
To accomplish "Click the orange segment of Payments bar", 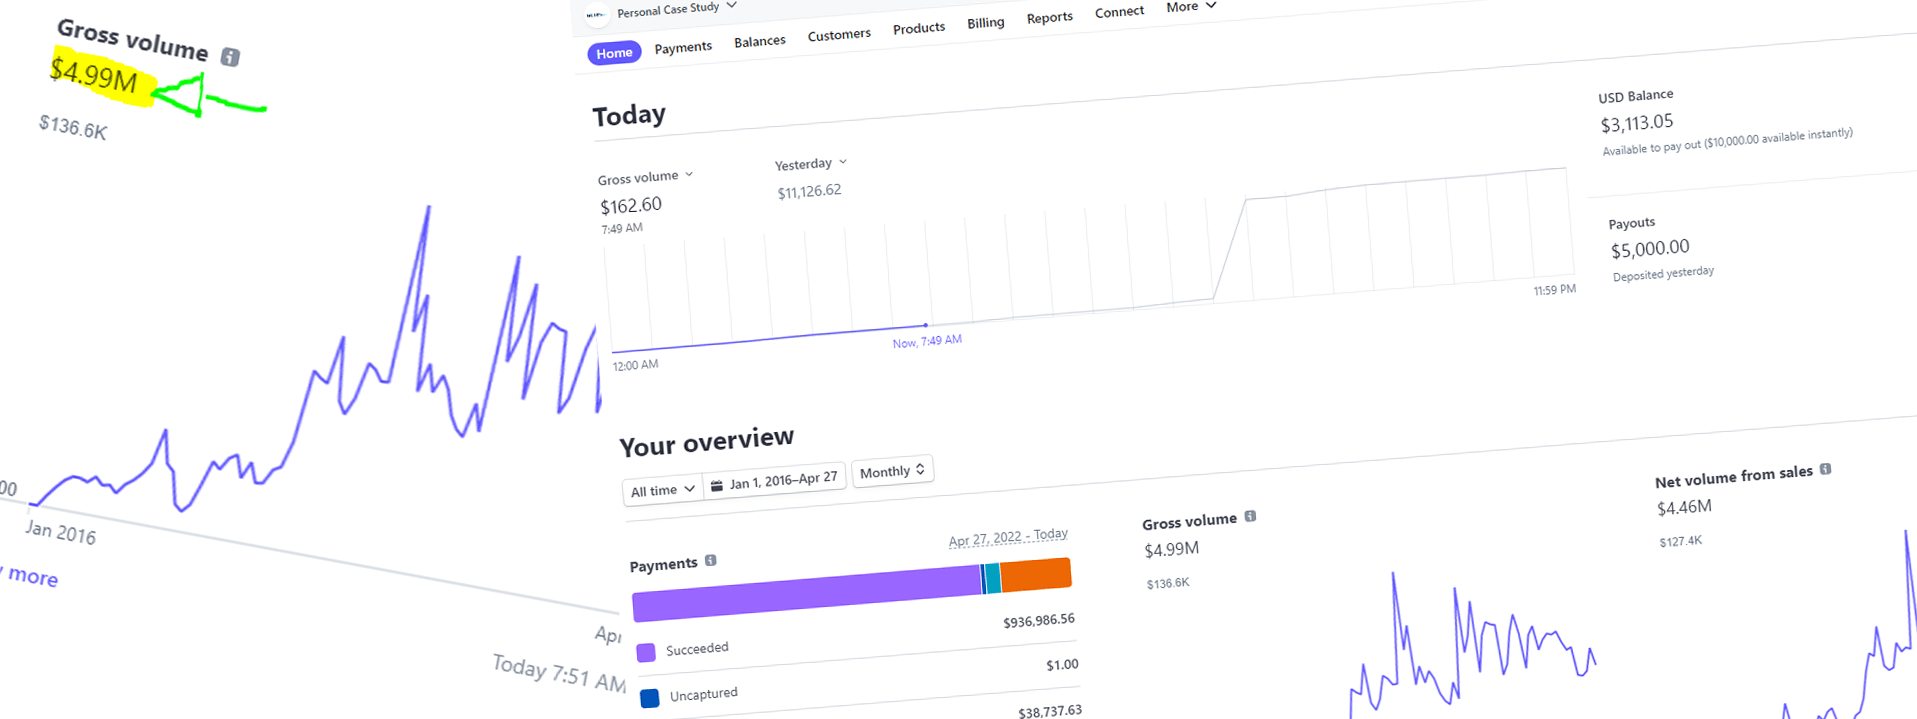I will (x=1036, y=575).
